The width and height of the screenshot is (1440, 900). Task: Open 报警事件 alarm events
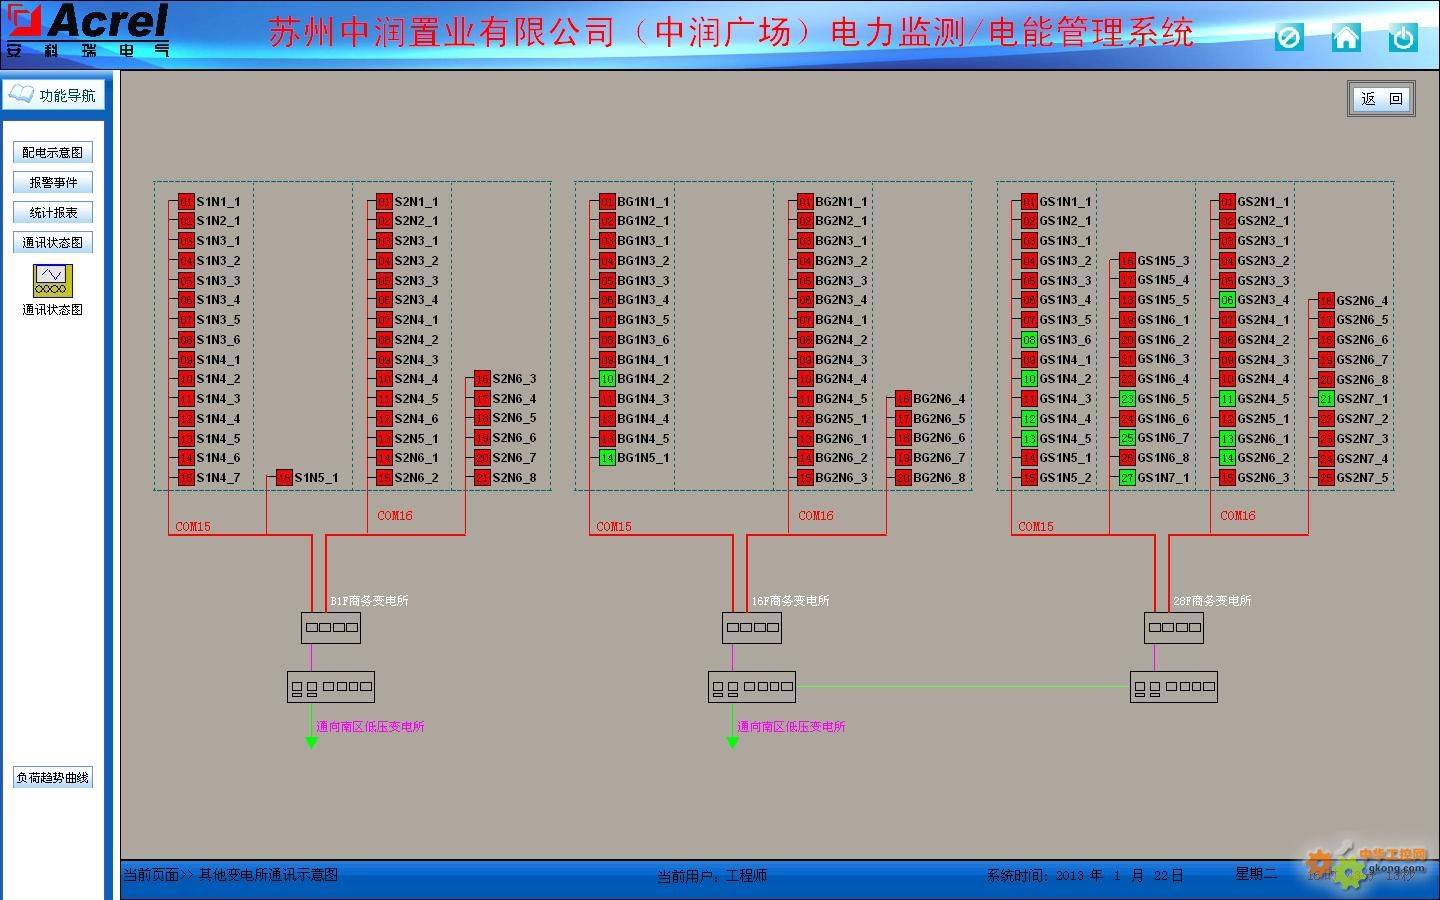53,182
